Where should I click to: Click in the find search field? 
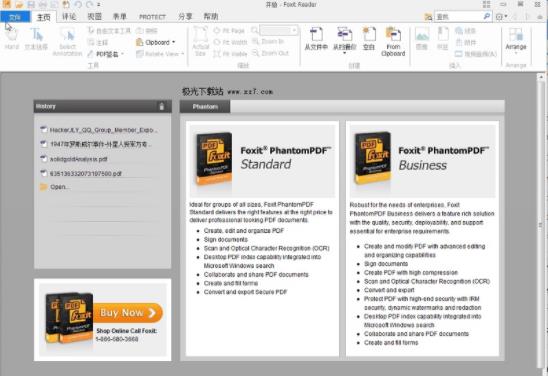(458, 16)
